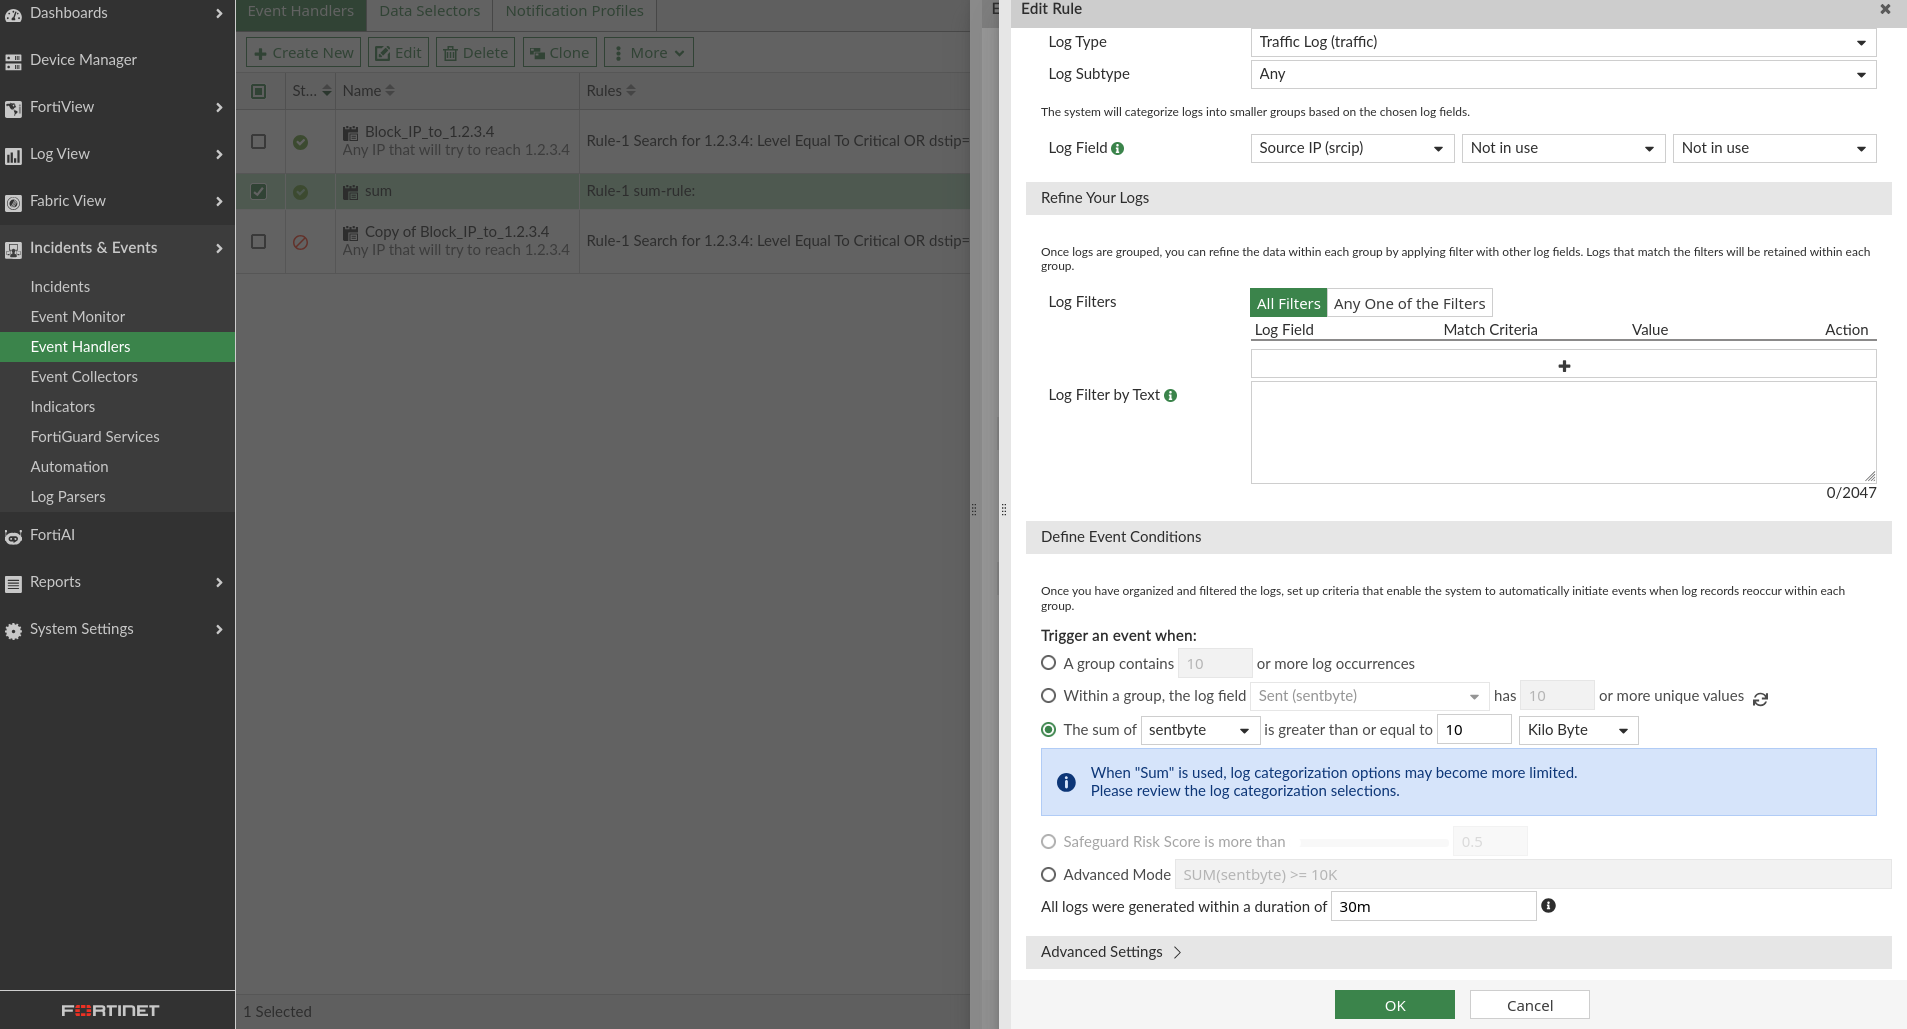Open Device Manager from the sidebar

click(x=83, y=60)
